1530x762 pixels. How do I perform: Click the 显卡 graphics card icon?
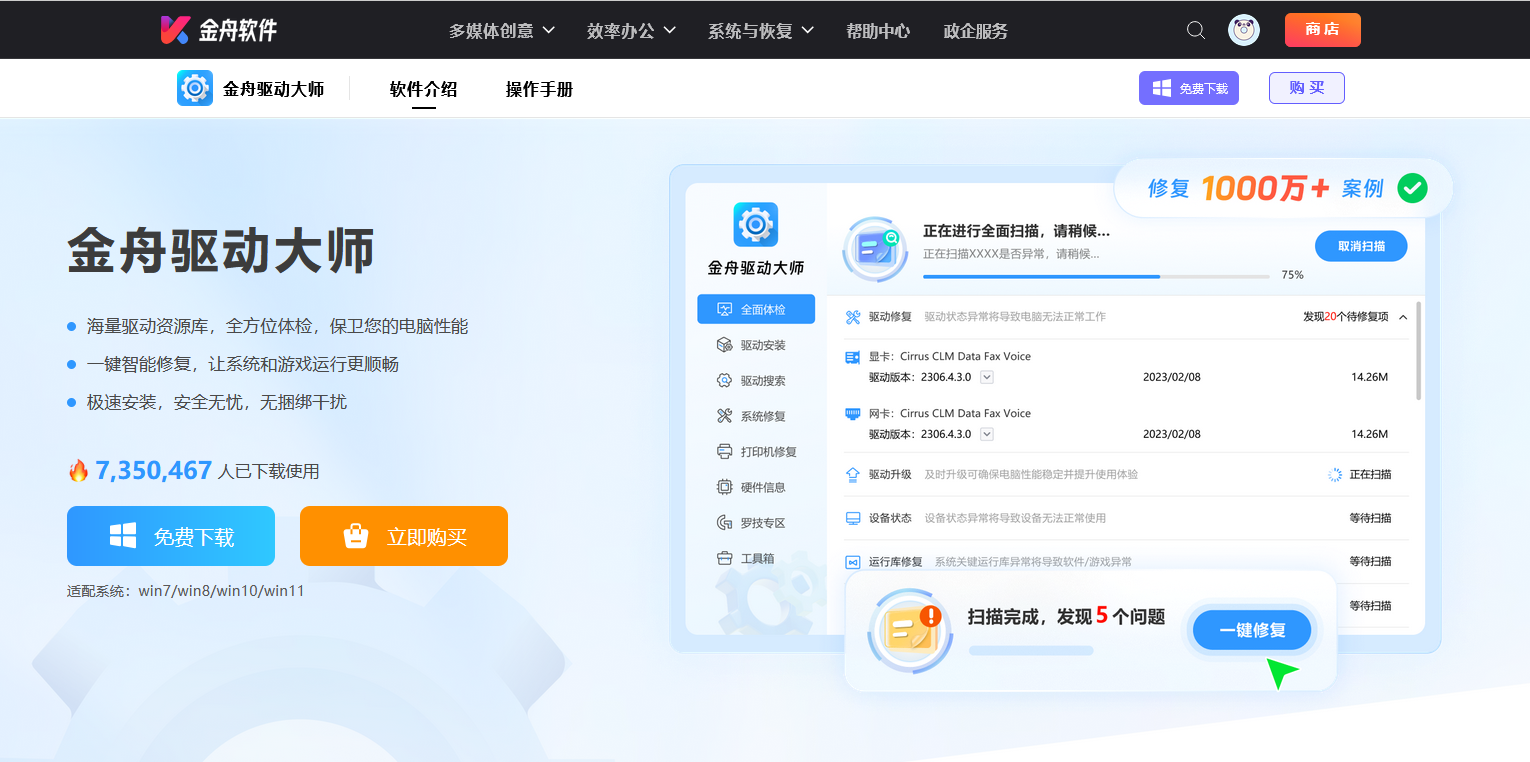click(x=853, y=357)
